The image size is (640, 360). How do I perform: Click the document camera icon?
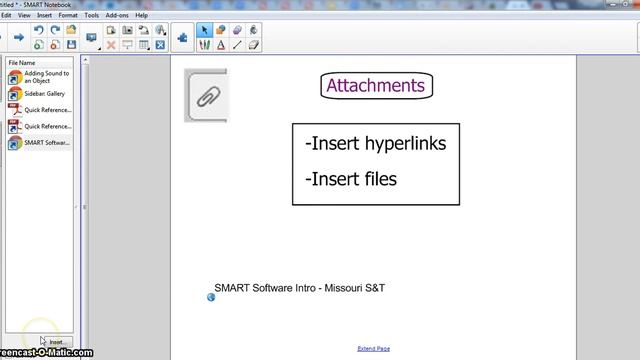144,30
